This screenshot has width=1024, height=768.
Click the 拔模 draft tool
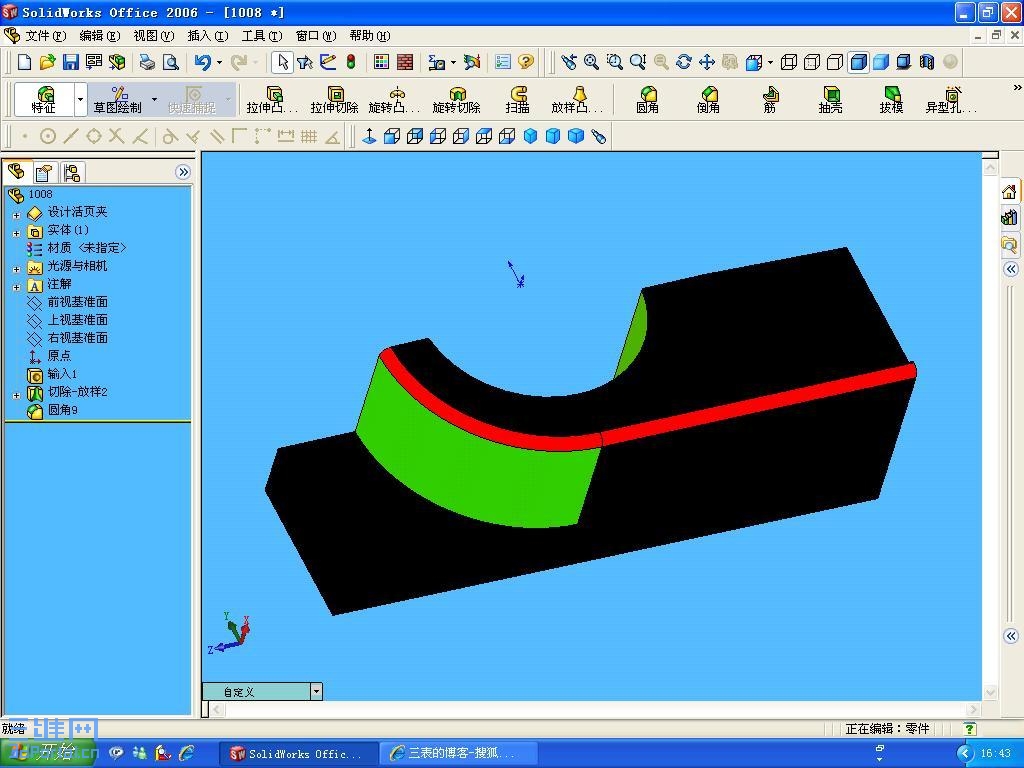pyautogui.click(x=891, y=100)
